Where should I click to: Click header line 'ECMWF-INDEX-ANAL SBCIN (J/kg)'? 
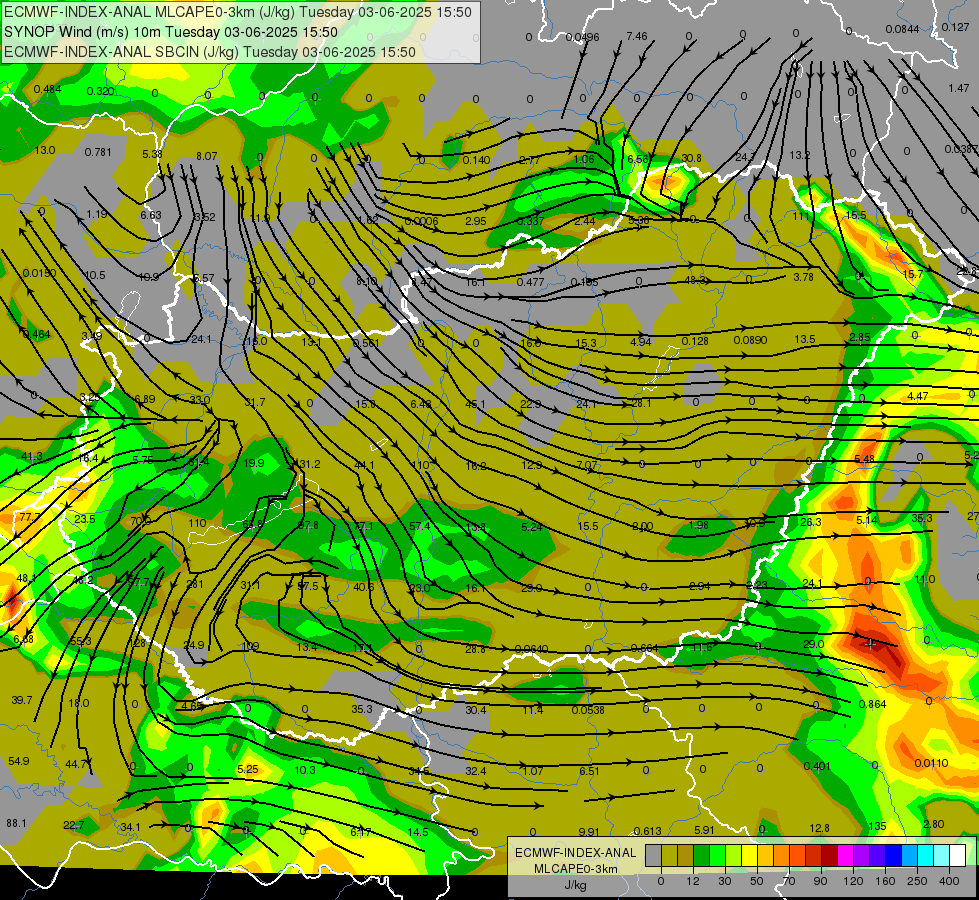(121, 52)
